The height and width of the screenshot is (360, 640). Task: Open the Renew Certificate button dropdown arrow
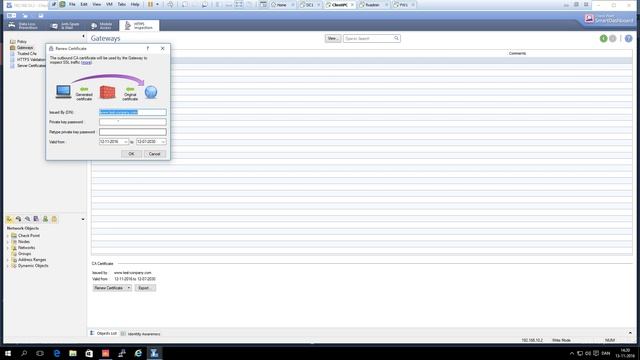click(129, 288)
